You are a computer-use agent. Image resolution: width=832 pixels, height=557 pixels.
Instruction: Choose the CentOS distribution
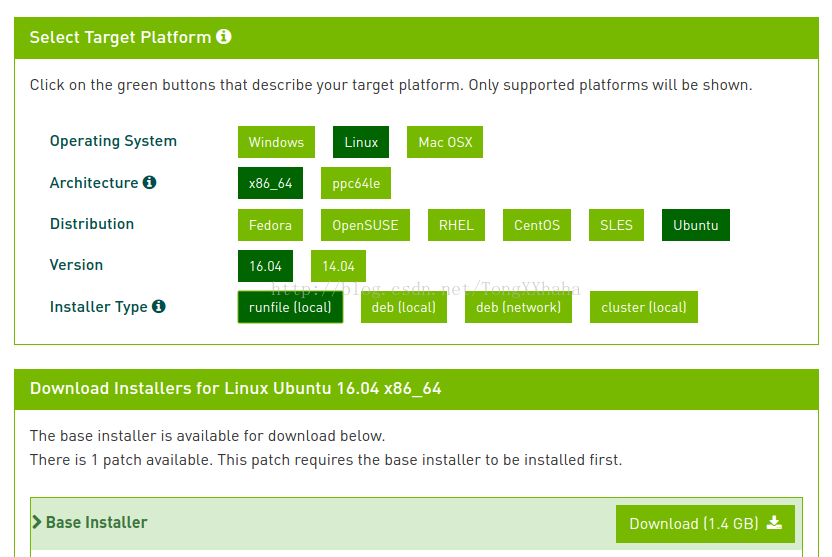click(537, 225)
